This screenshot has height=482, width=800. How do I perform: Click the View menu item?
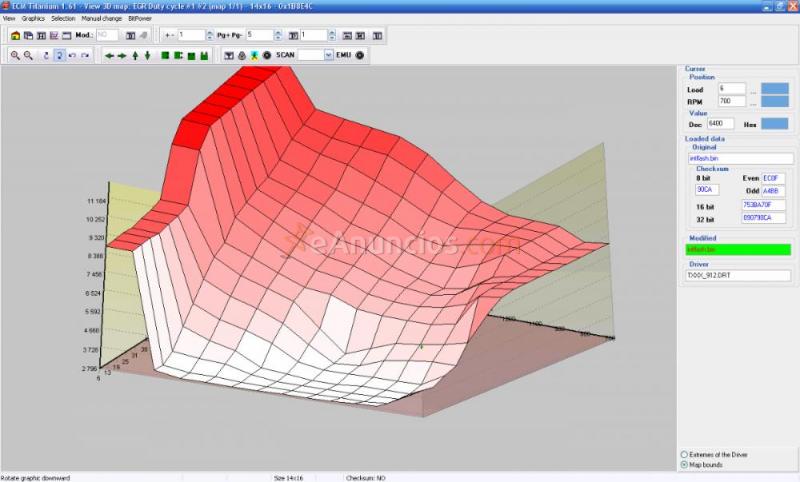click(9, 18)
